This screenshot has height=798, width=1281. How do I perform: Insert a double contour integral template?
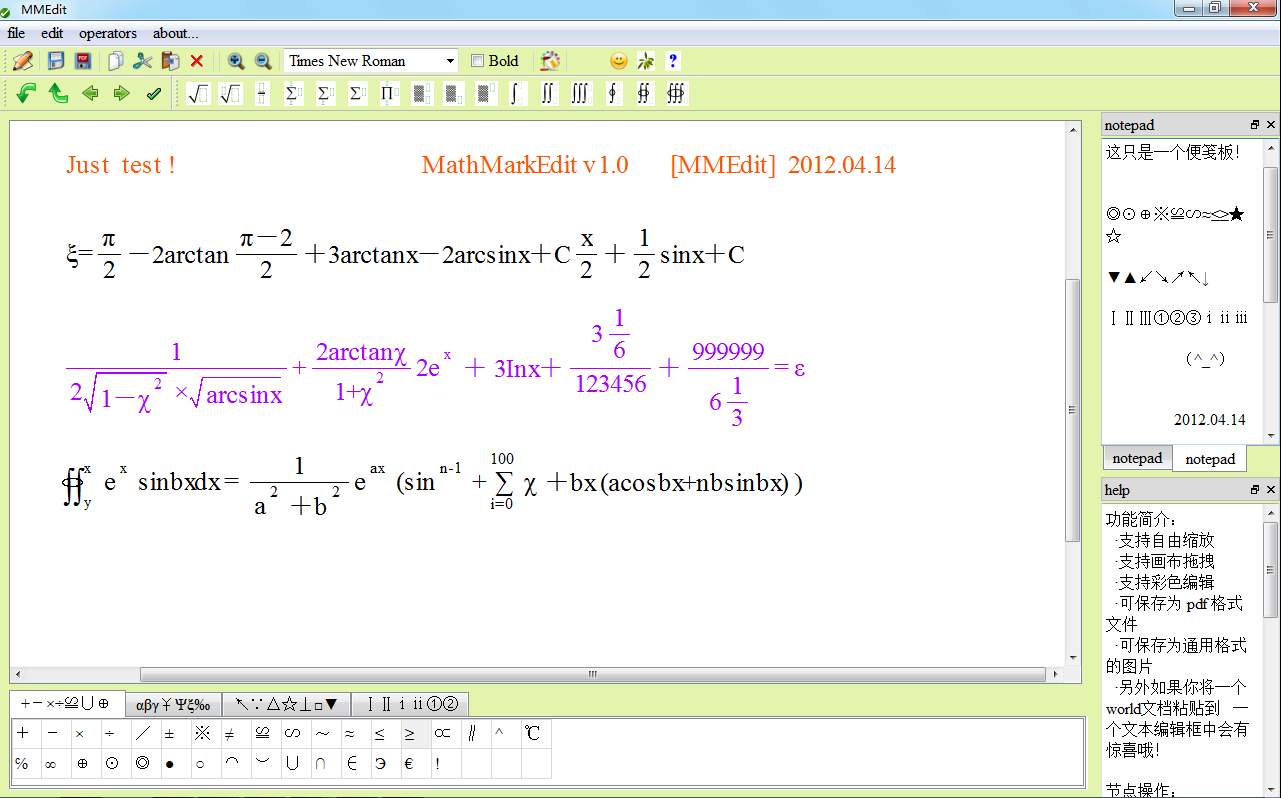coord(644,94)
